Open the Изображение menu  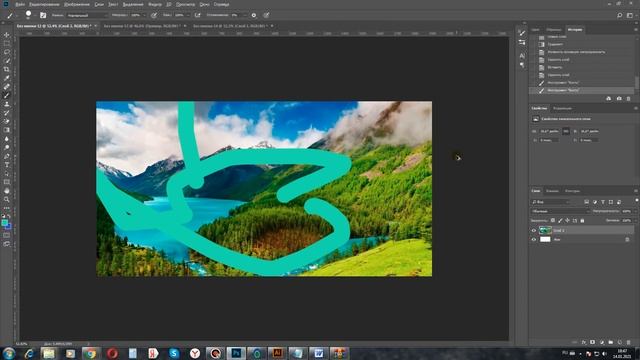[77, 4]
